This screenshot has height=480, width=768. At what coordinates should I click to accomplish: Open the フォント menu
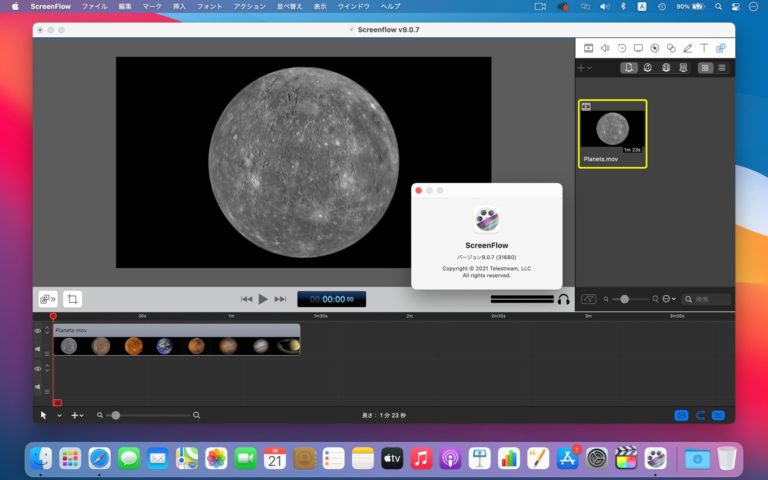[210, 6]
